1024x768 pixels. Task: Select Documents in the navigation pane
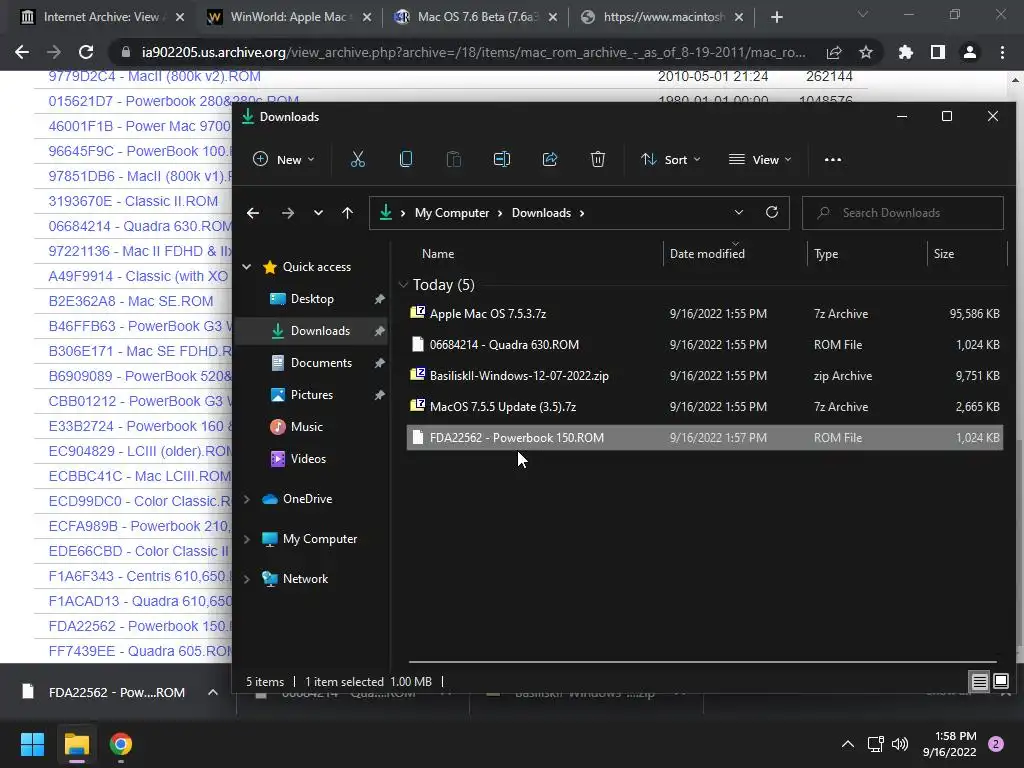point(321,362)
